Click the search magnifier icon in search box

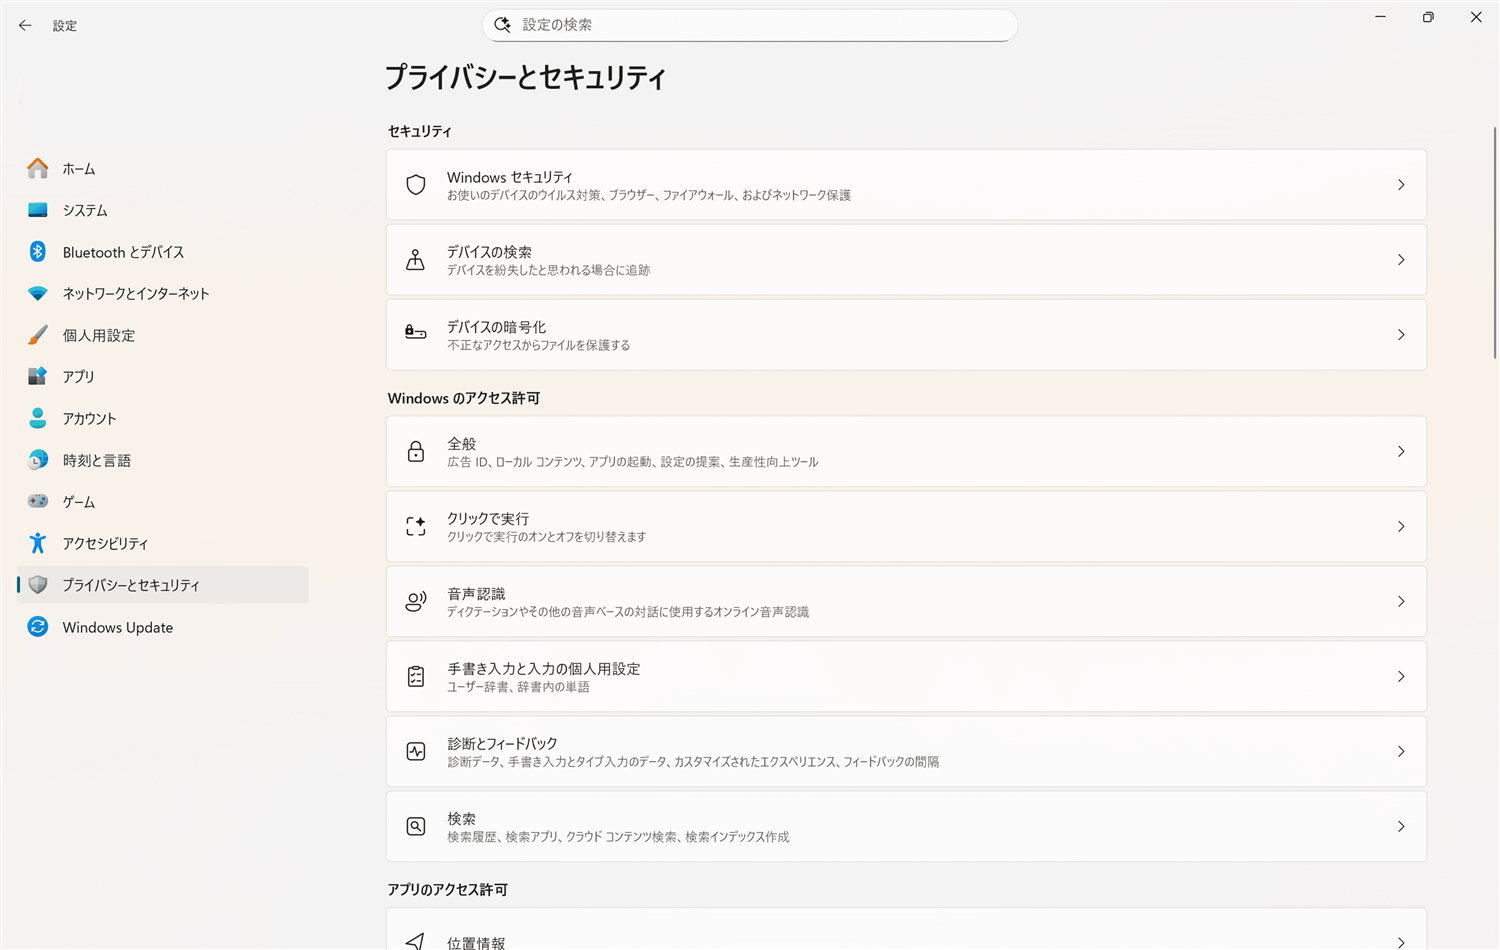[503, 25]
